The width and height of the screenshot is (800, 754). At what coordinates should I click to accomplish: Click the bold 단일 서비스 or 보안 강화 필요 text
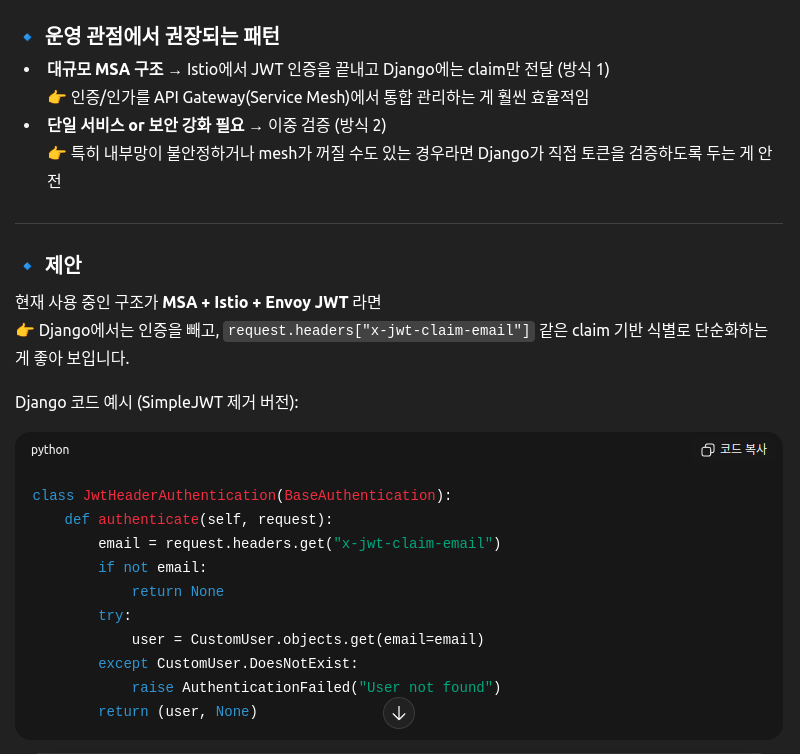pos(146,125)
